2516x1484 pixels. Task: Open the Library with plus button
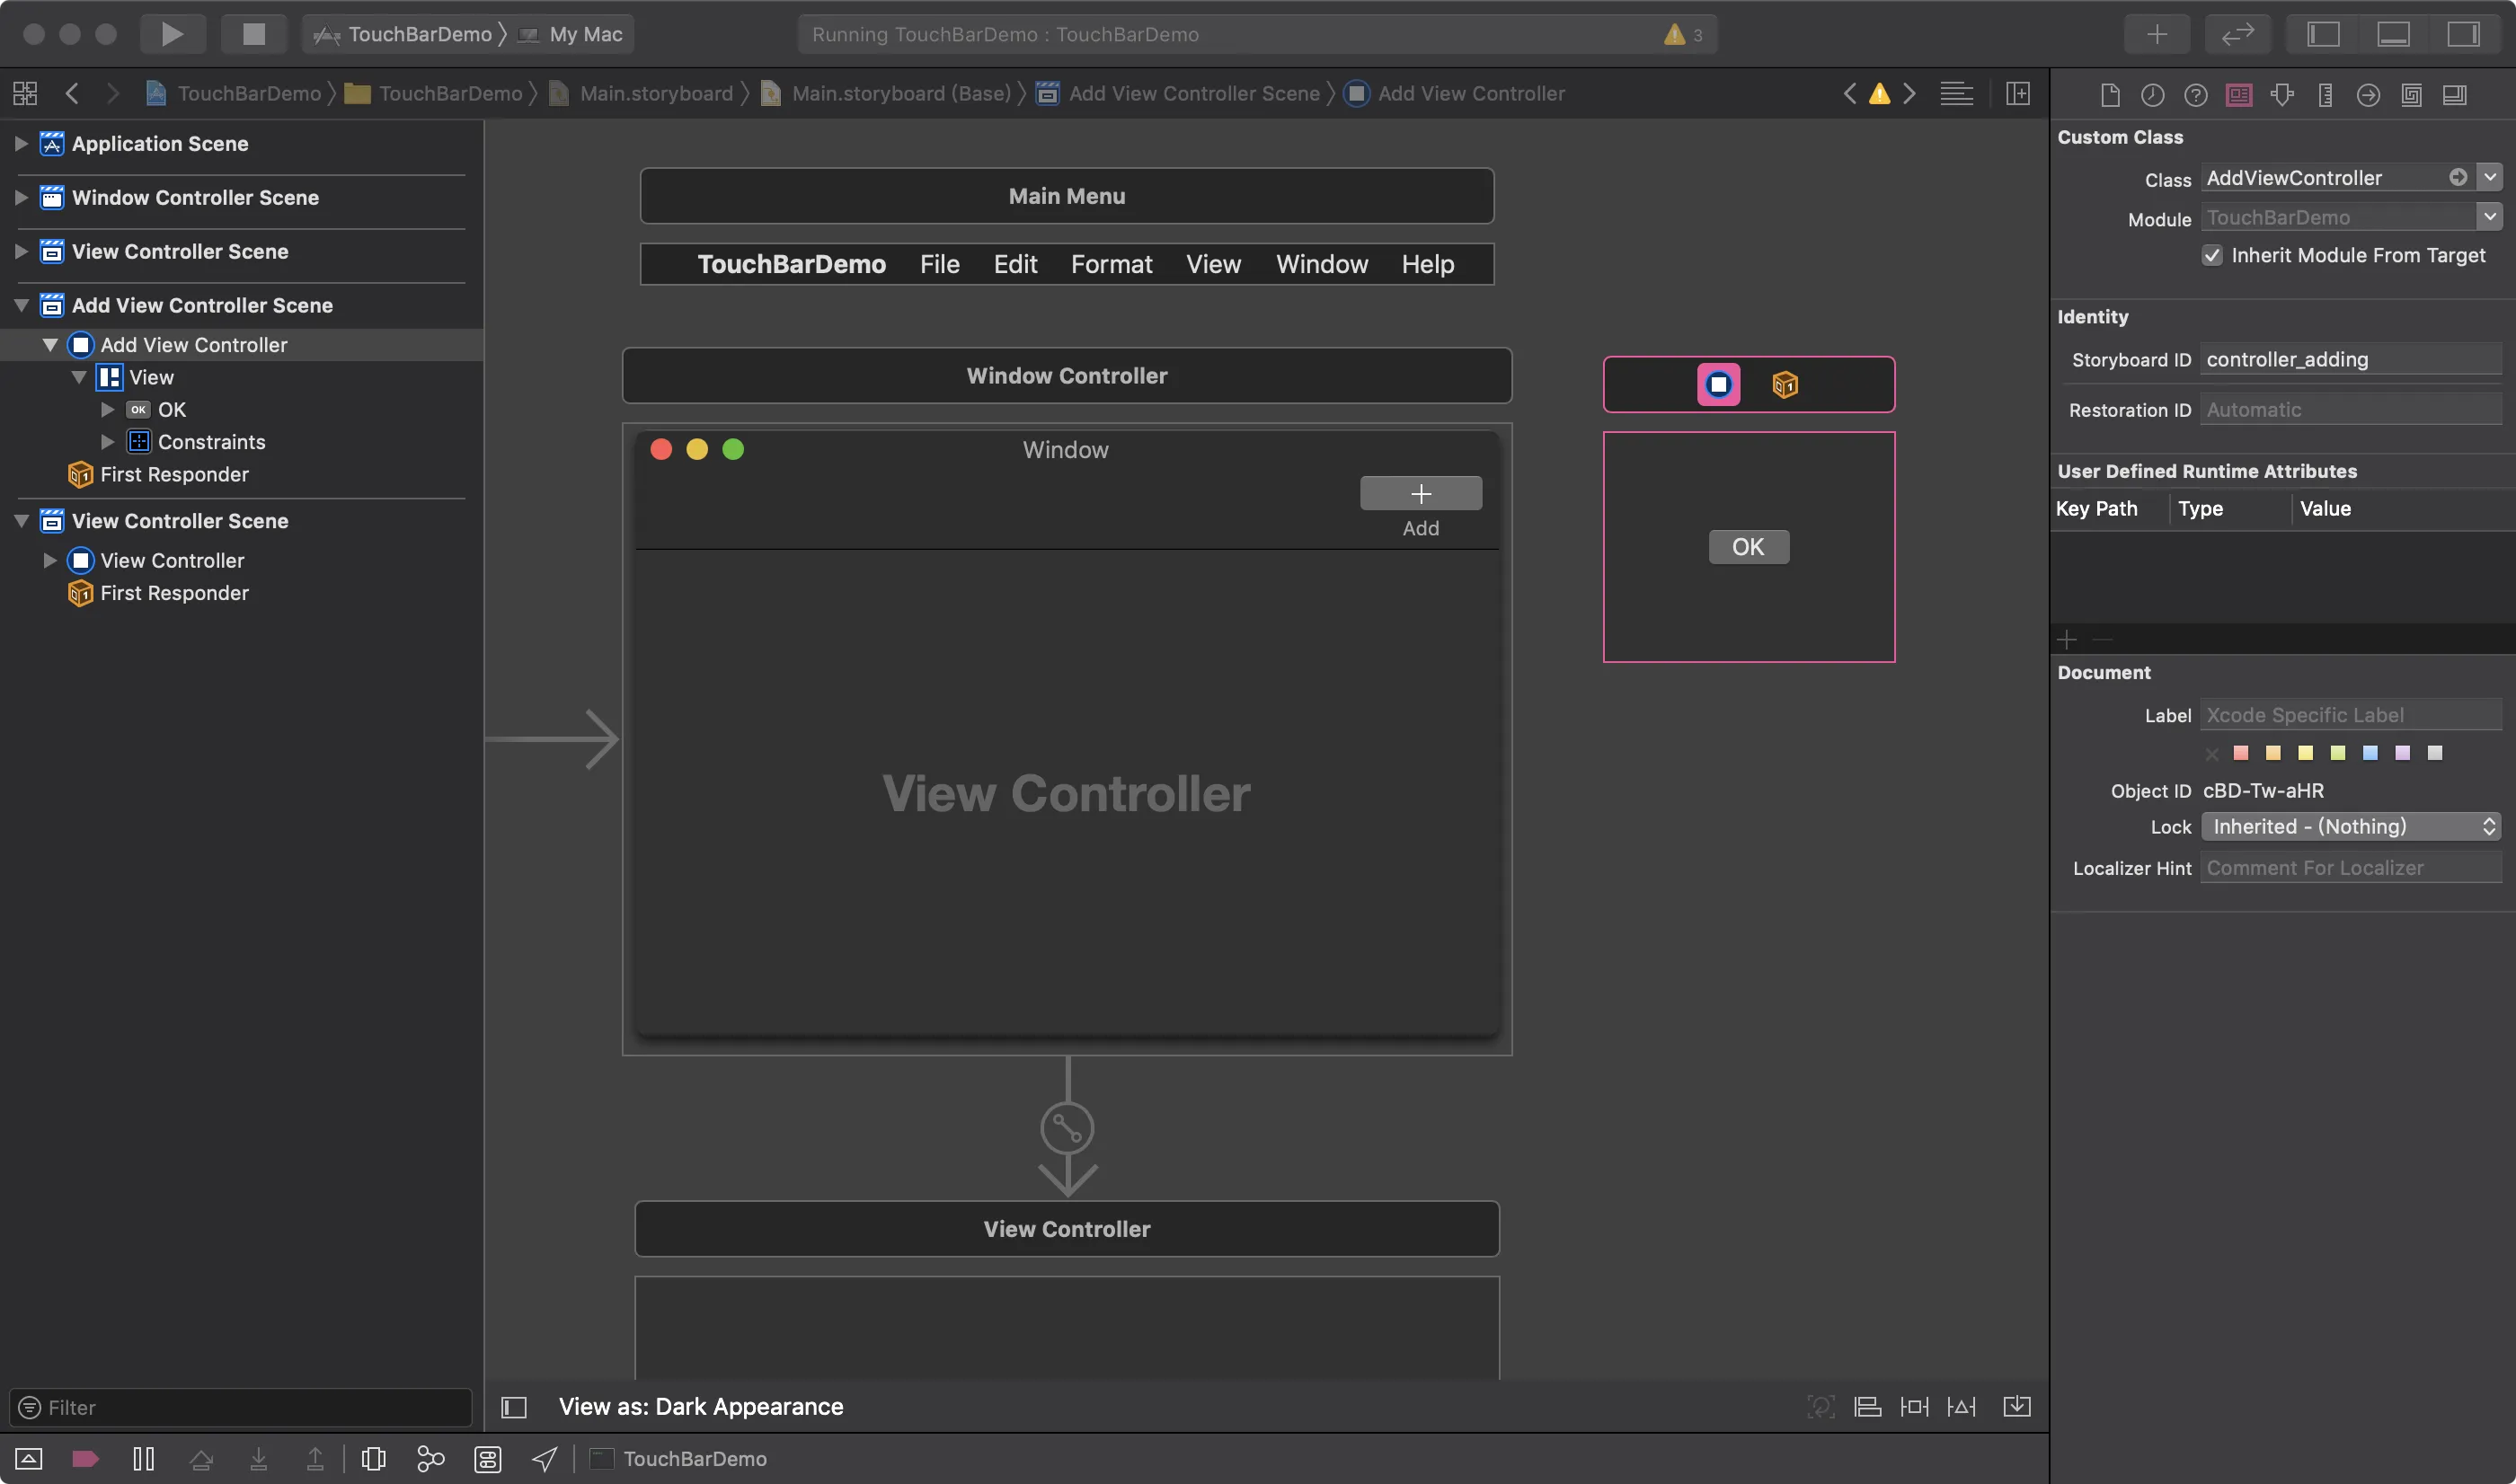coord(2157,34)
